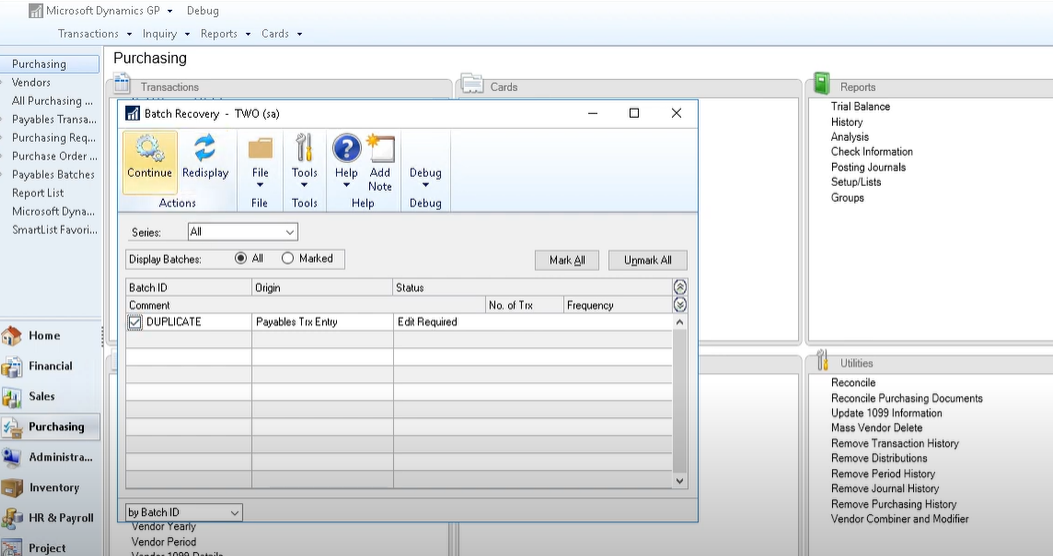The width and height of the screenshot is (1053, 556).
Task: Click the Help question mark icon
Action: click(x=346, y=150)
